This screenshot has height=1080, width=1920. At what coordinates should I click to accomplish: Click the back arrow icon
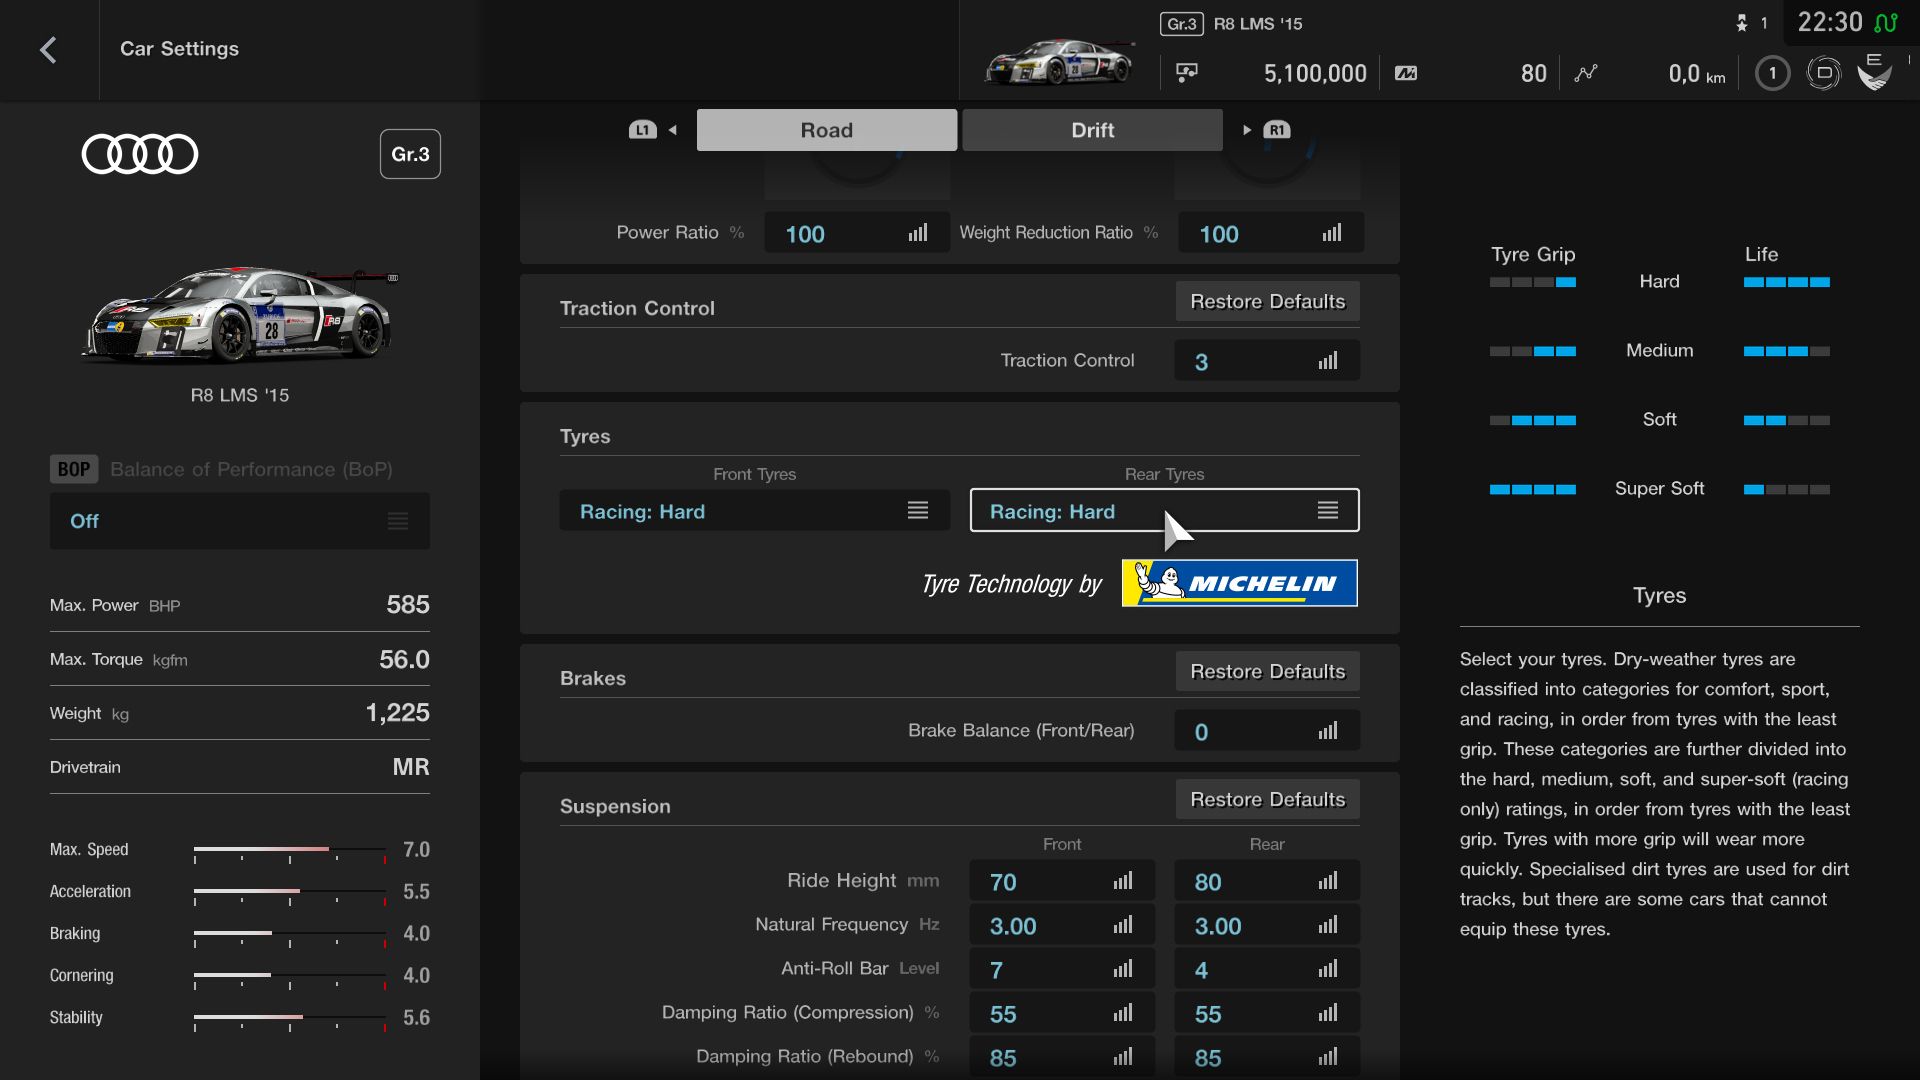(48, 50)
